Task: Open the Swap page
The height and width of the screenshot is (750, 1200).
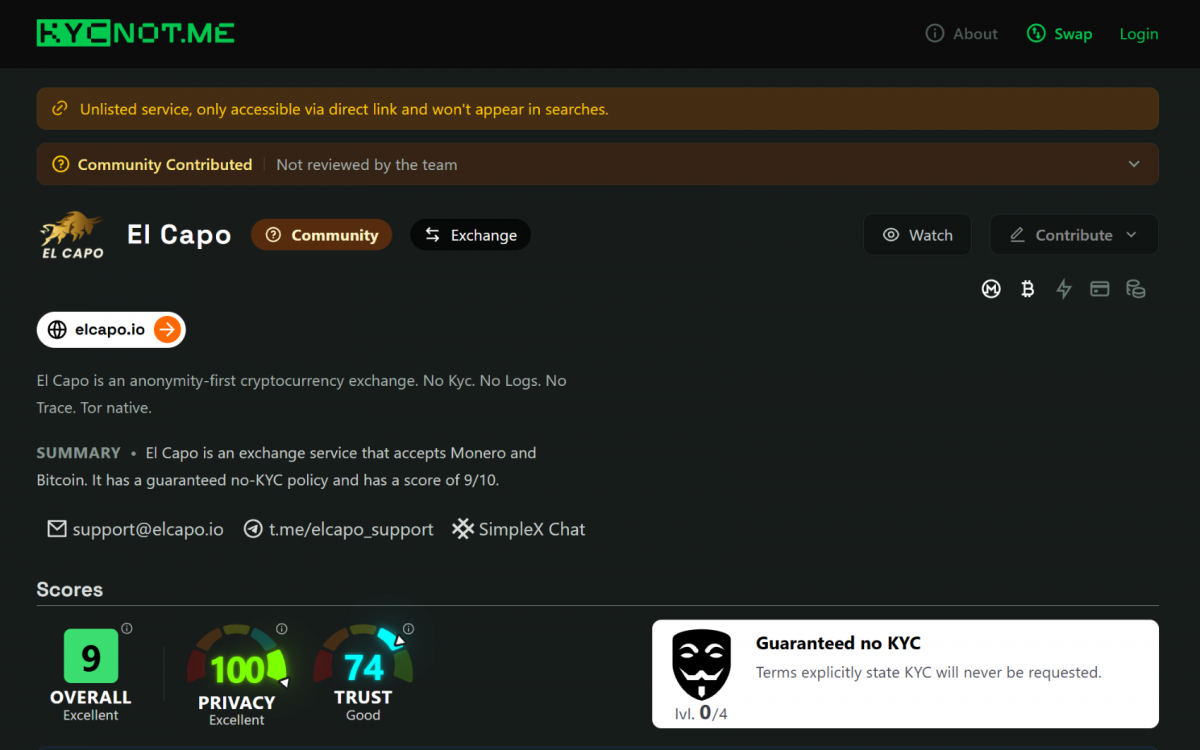Action: pyautogui.click(x=1059, y=34)
